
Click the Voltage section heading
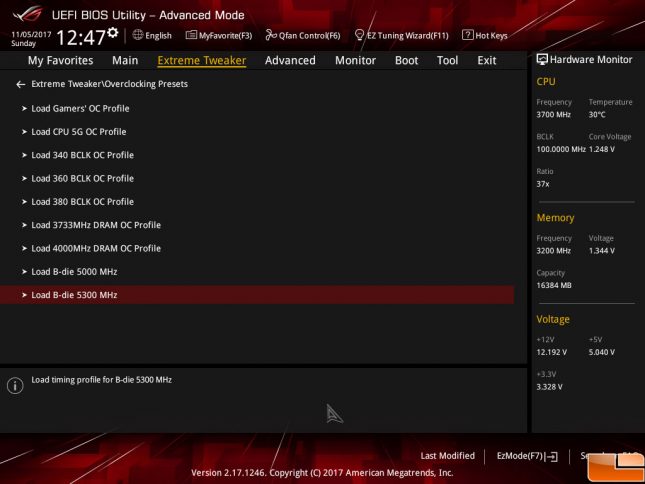(553, 319)
